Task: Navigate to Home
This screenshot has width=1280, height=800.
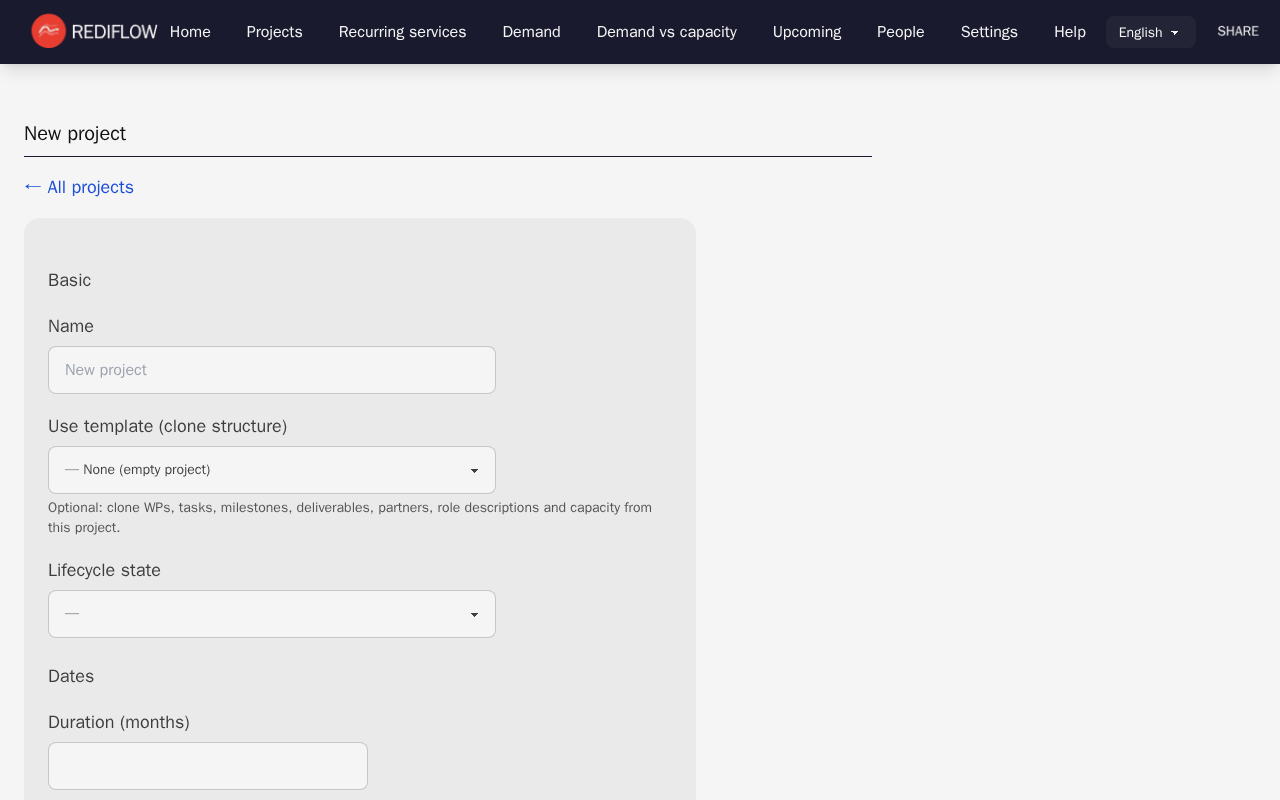Action: click(x=190, y=32)
